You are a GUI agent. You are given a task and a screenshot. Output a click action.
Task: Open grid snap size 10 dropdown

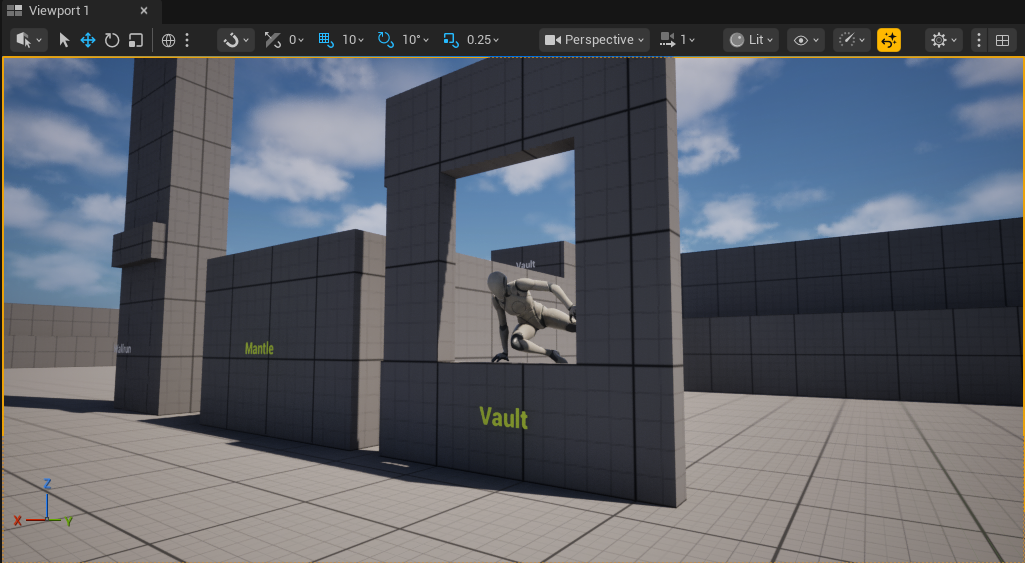coord(353,40)
